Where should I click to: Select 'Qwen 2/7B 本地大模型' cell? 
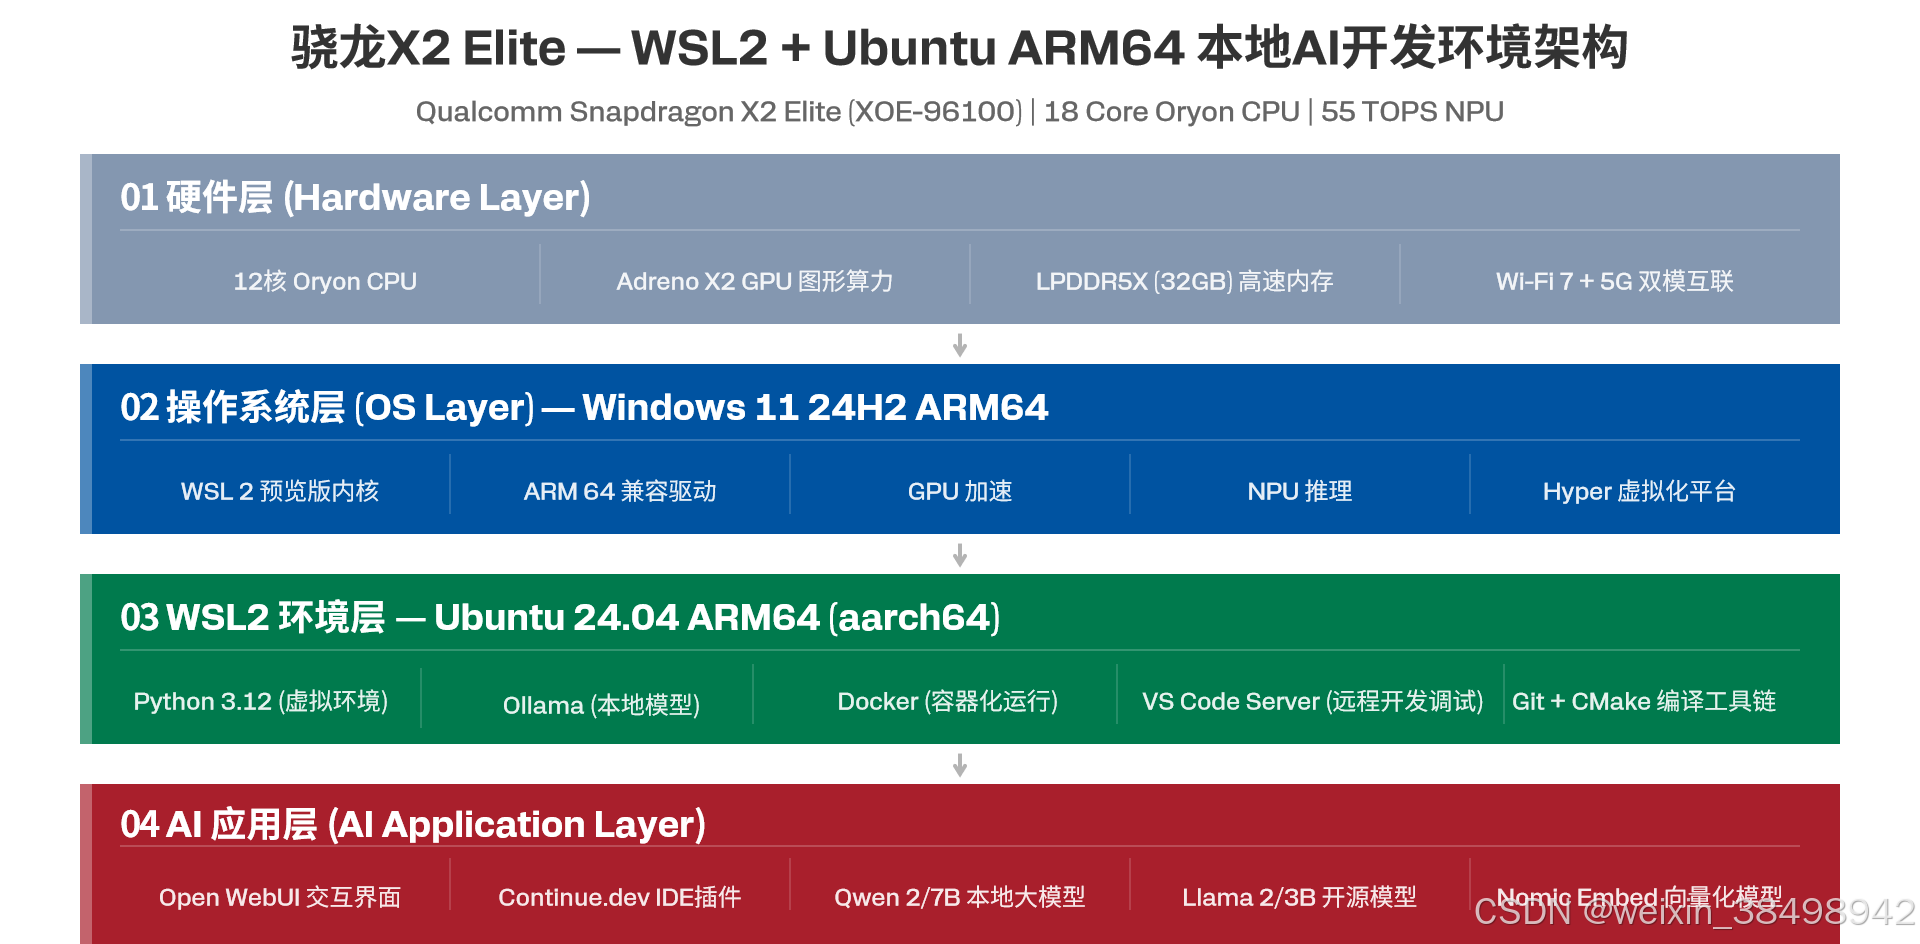pos(960,897)
